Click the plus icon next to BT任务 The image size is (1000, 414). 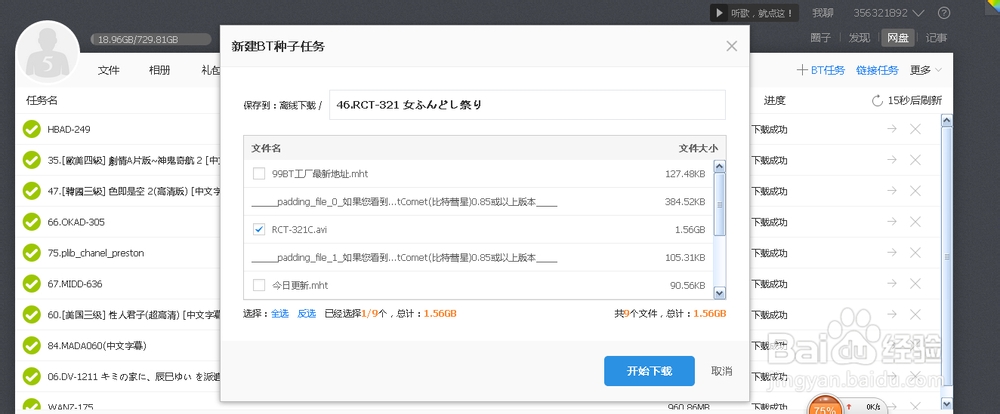click(802, 70)
